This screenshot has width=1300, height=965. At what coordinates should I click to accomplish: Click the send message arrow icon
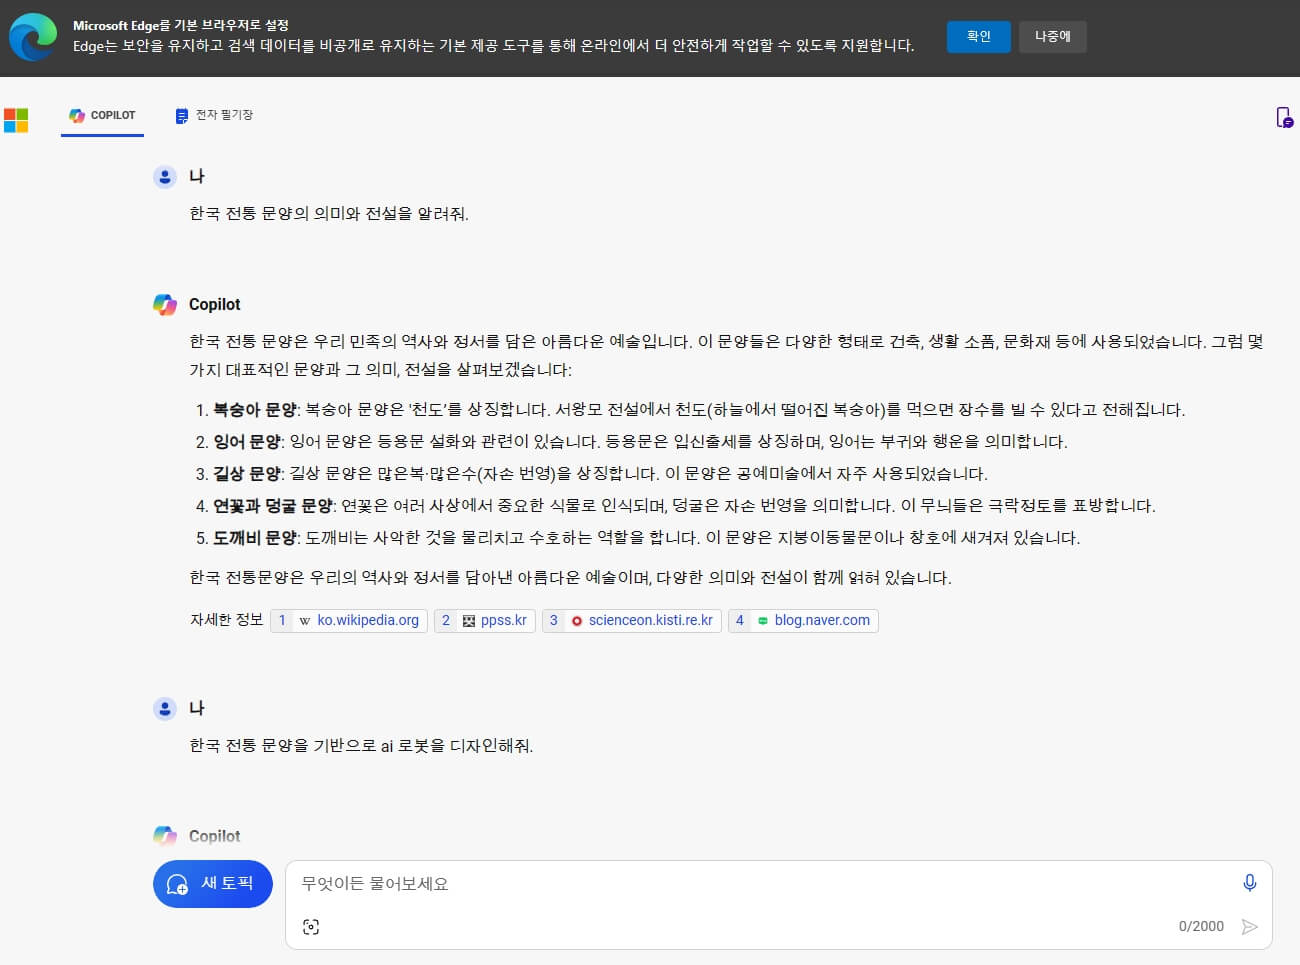pos(1250,927)
